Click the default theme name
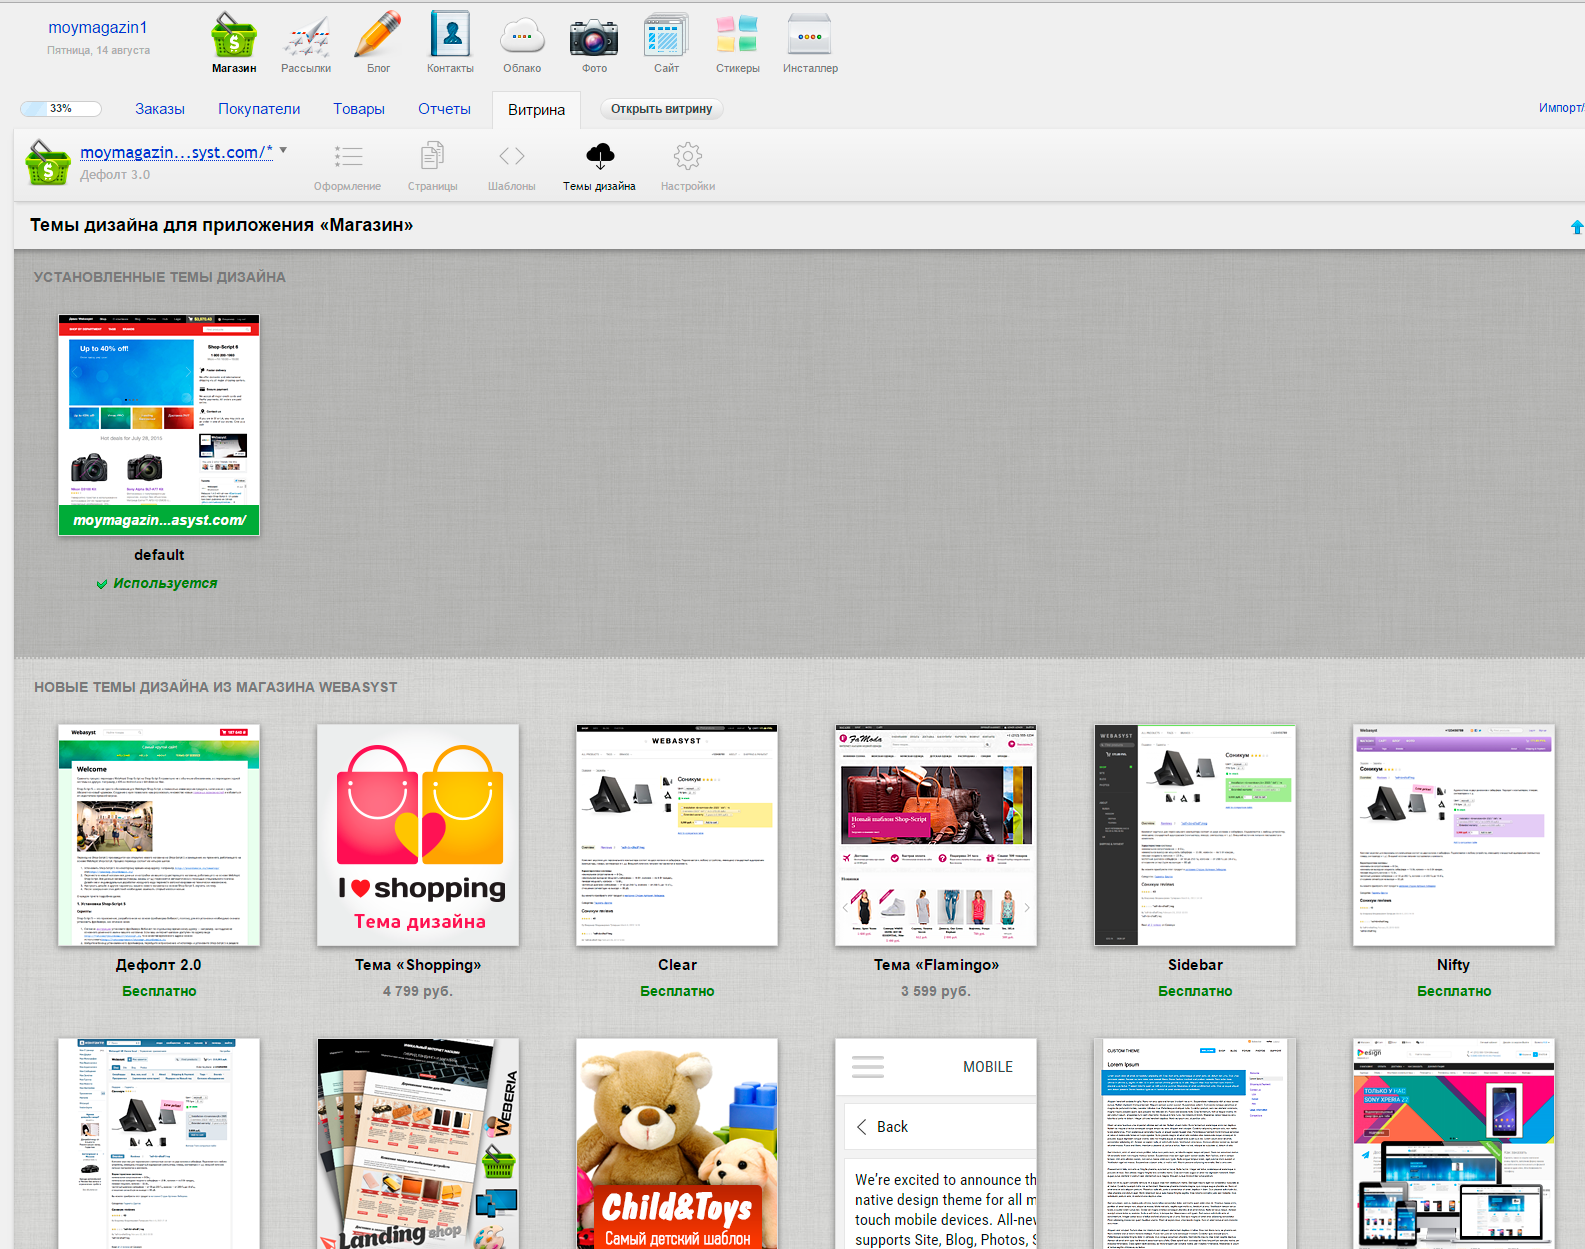Image resolution: width=1585 pixels, height=1249 pixels. coord(159,555)
